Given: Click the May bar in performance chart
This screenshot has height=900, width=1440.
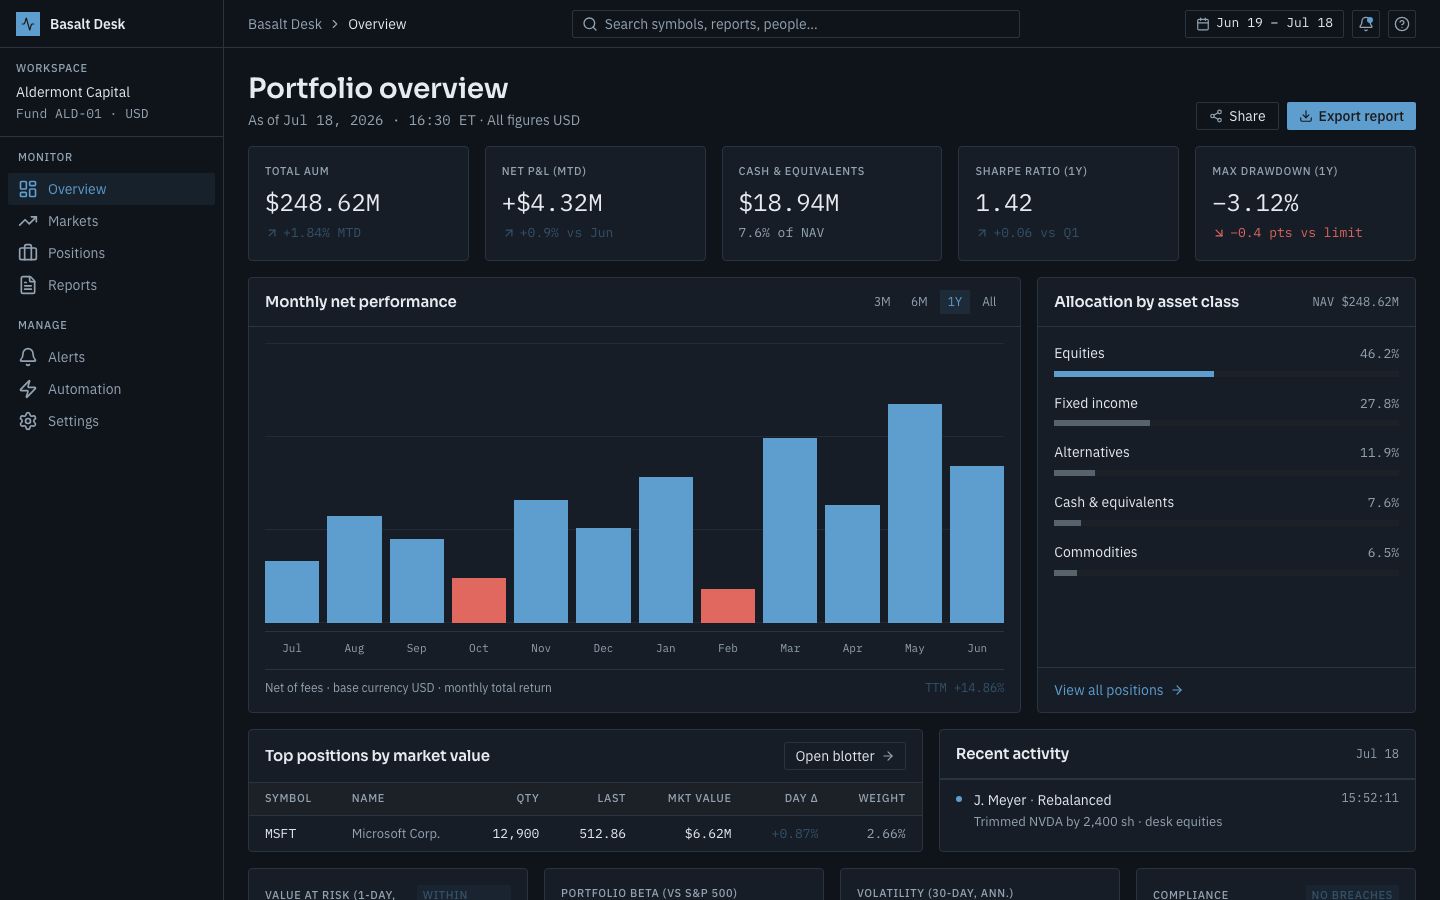Looking at the screenshot, I should point(915,513).
